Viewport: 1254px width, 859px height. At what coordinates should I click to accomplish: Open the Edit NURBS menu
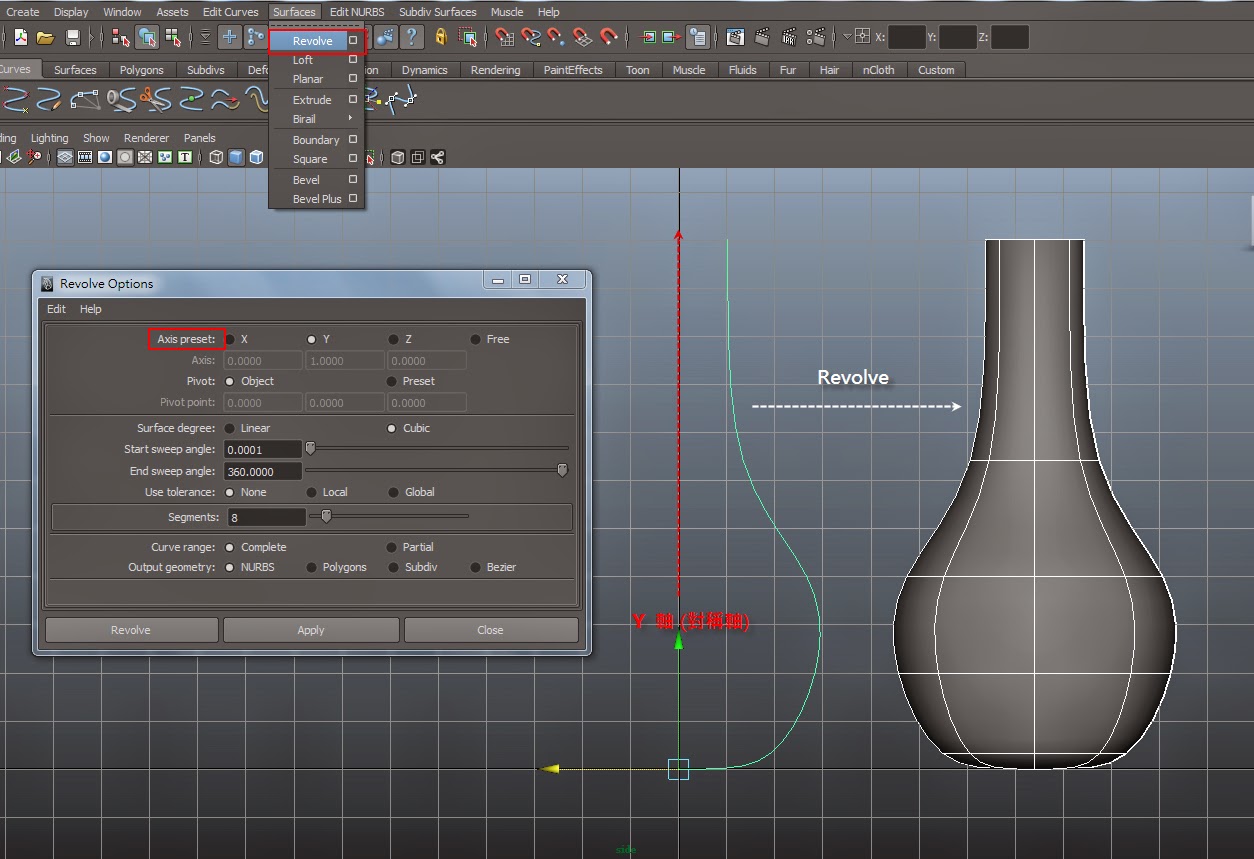357,11
